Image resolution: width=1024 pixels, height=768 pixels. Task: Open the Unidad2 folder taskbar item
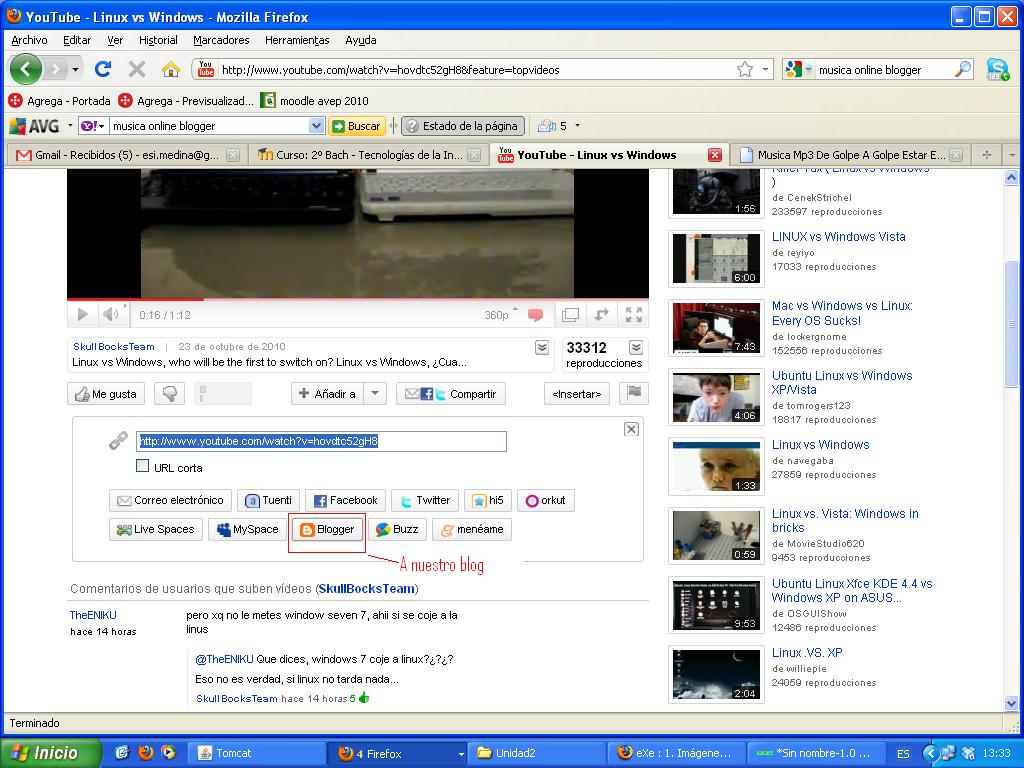click(536, 753)
